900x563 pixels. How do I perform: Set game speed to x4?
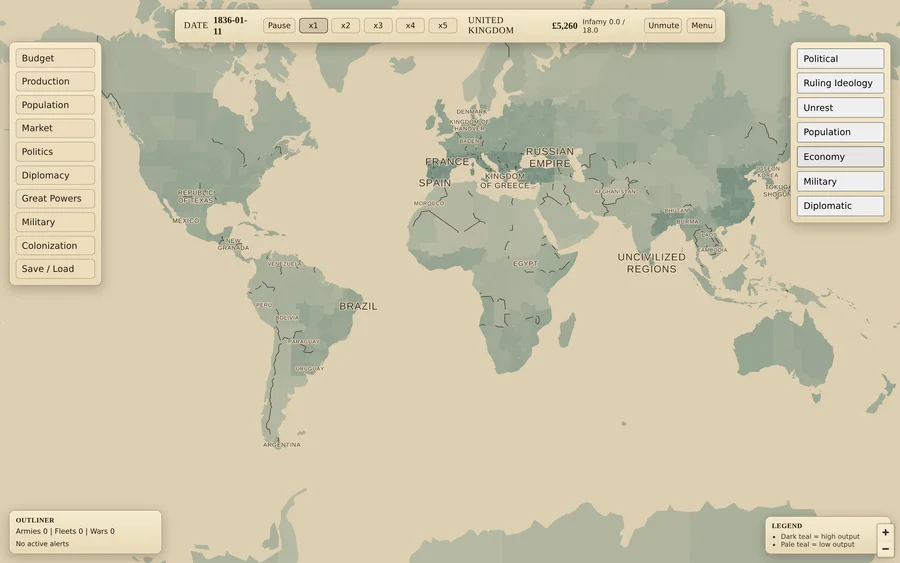pos(410,25)
